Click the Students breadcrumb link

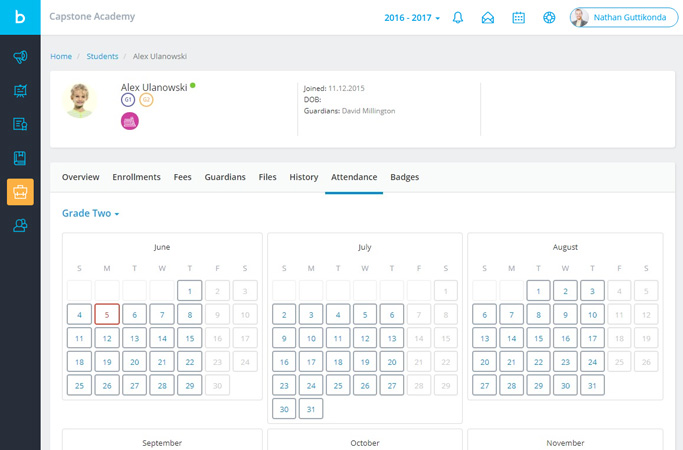tap(102, 57)
